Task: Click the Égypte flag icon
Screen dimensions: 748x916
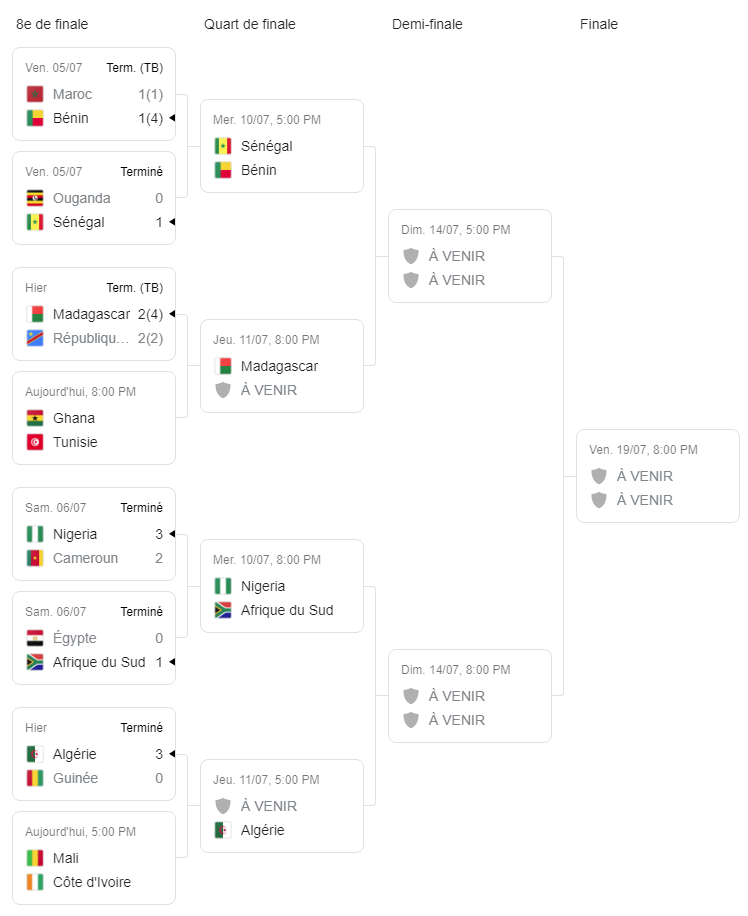Action: [35, 638]
